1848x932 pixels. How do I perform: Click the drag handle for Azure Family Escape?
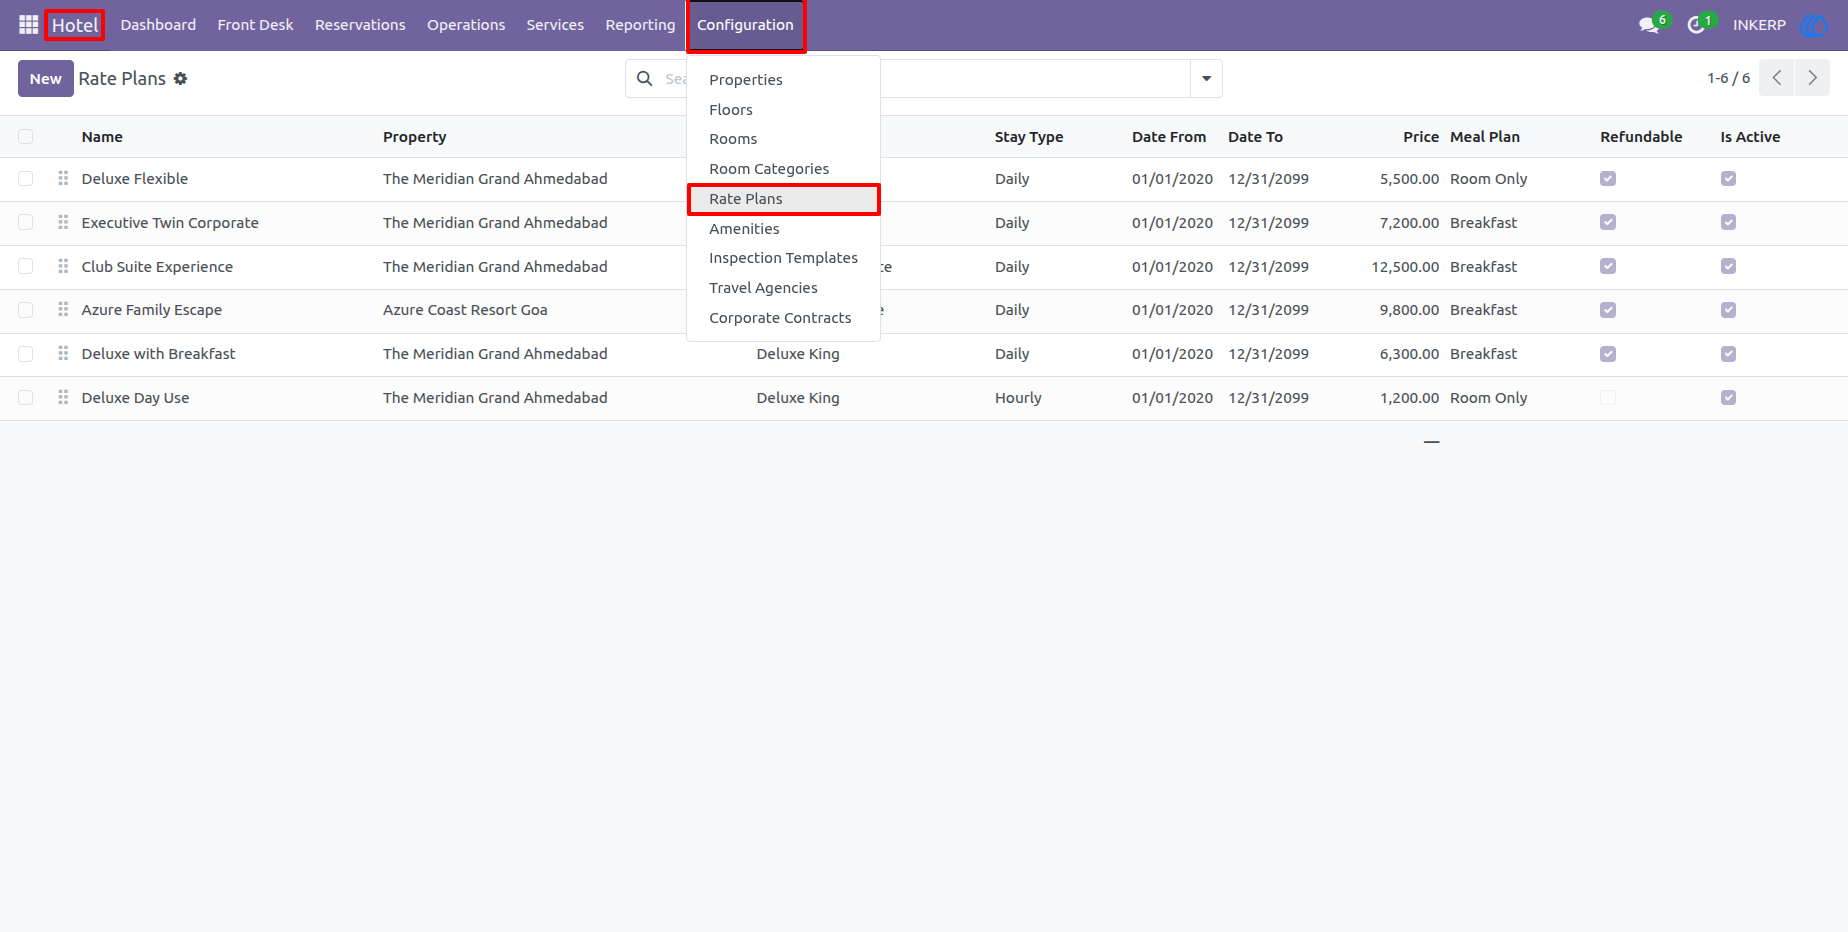pos(63,310)
